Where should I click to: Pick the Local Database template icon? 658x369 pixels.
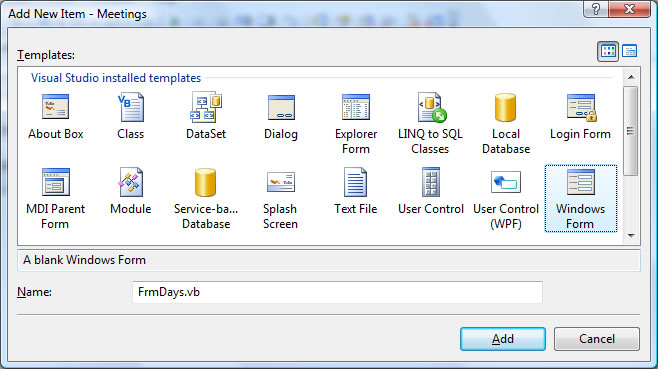pos(505,107)
